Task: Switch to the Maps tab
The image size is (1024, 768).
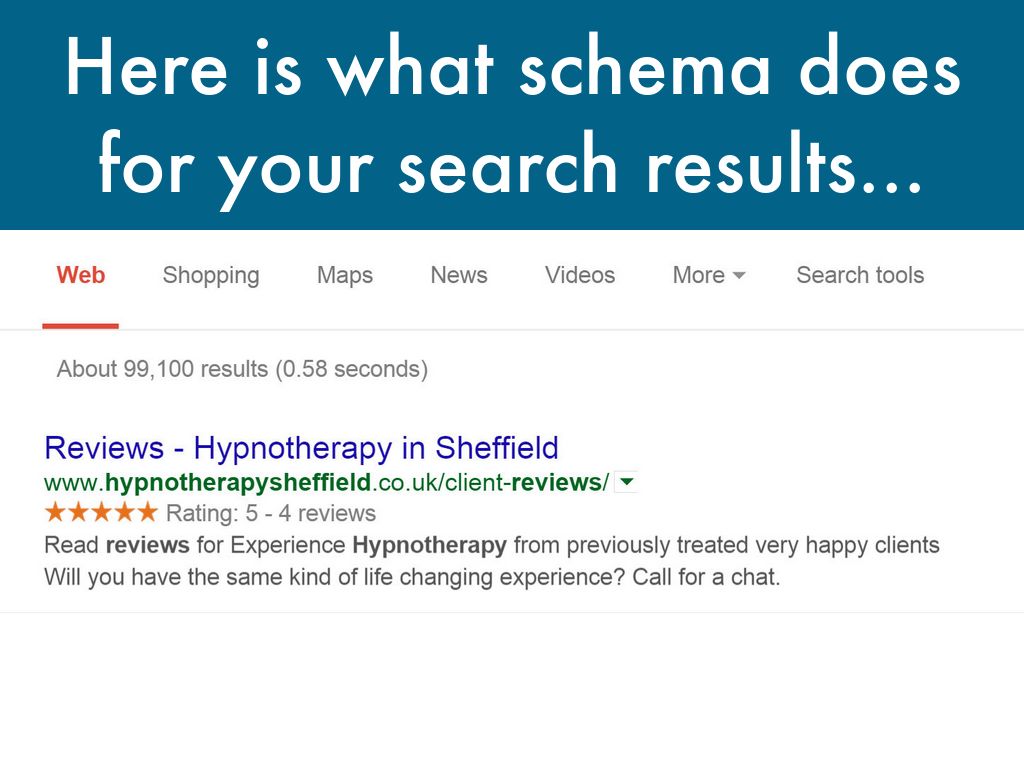Action: point(345,275)
